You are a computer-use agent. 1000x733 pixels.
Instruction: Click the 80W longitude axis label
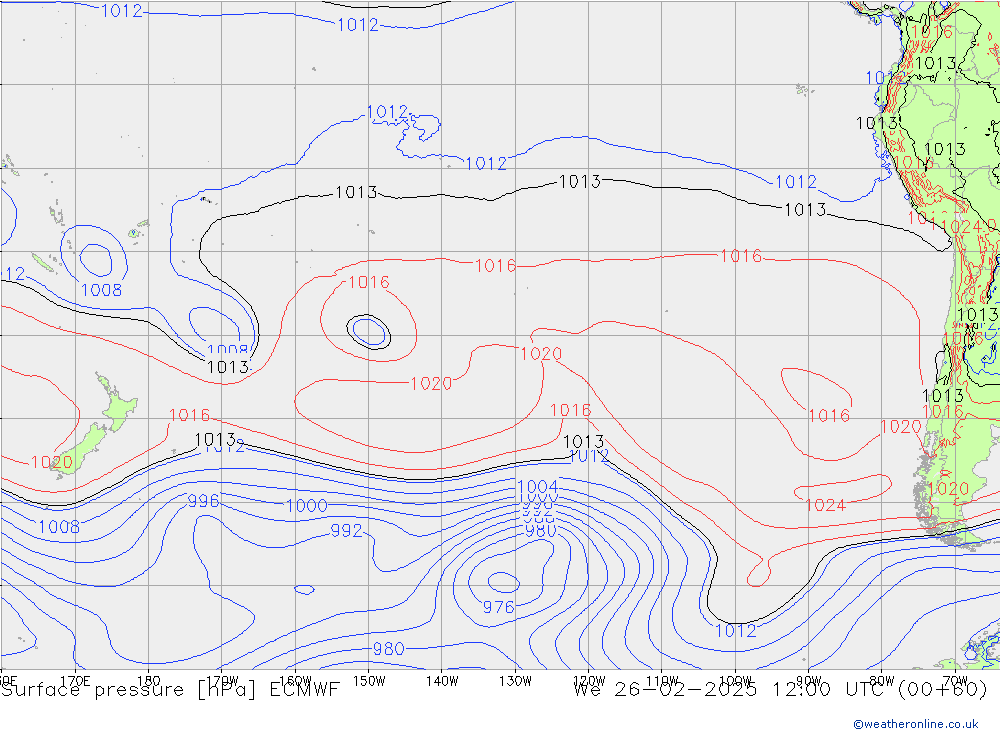tap(882, 681)
